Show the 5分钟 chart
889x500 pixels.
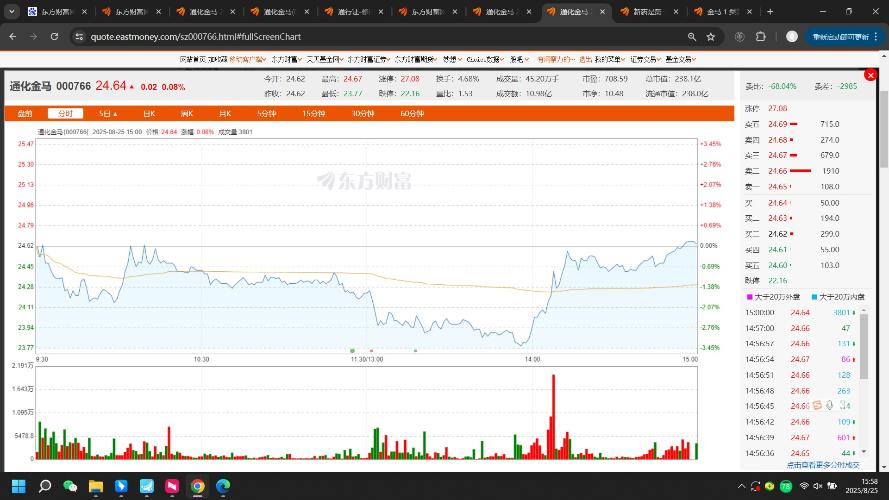pyautogui.click(x=266, y=113)
